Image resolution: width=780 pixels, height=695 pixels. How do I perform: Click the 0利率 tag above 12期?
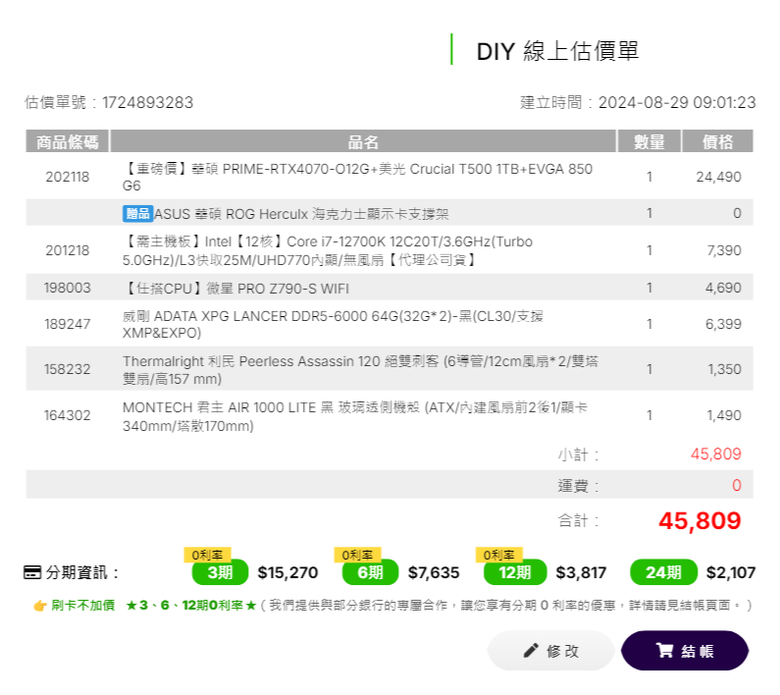click(x=499, y=555)
